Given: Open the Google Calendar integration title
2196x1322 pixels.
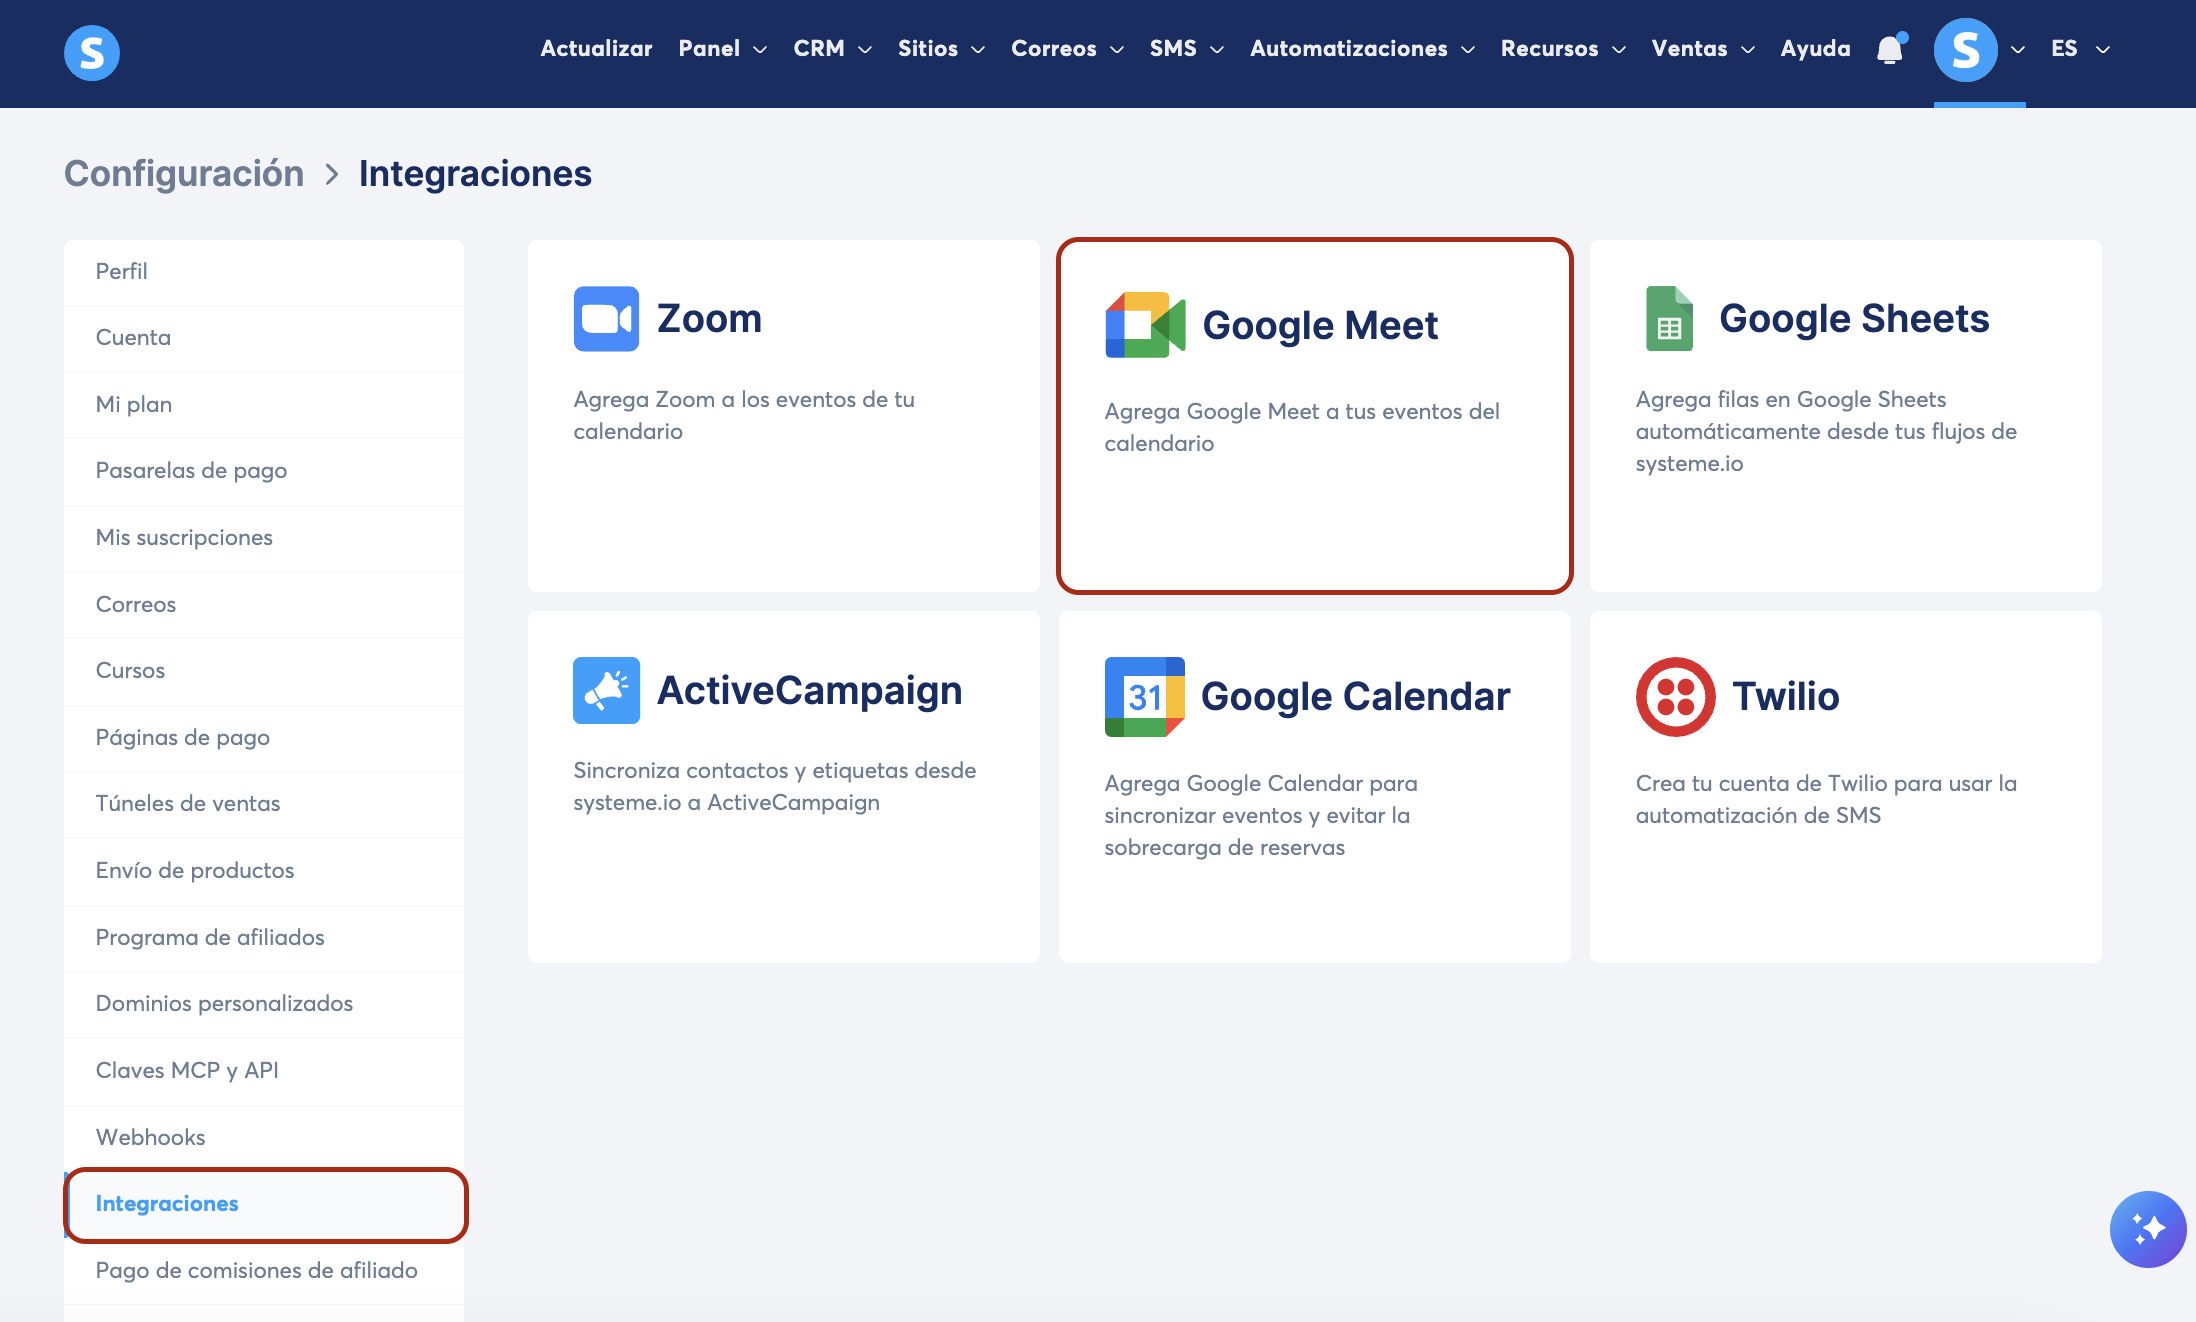Looking at the screenshot, I should coord(1355,697).
